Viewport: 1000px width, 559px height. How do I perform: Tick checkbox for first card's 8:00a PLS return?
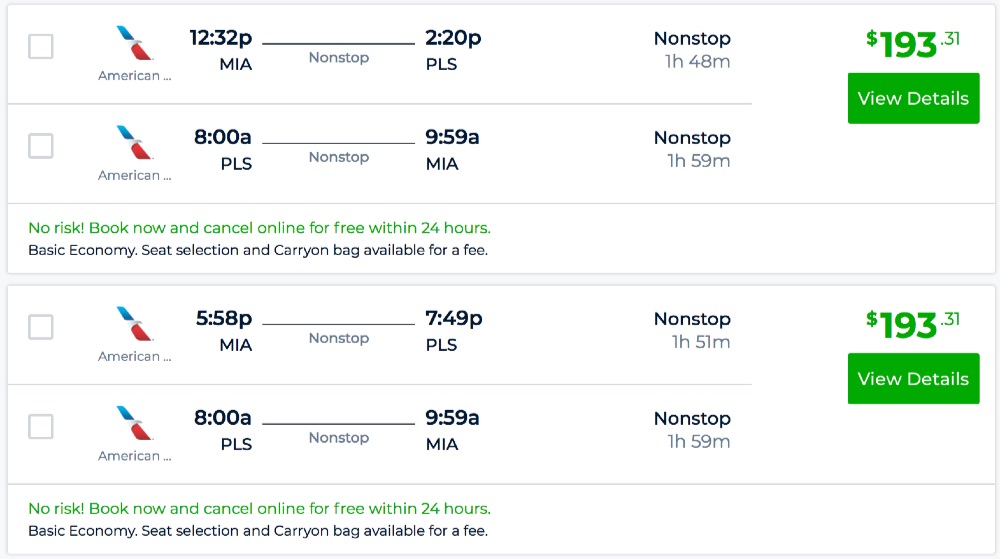pyautogui.click(x=41, y=146)
